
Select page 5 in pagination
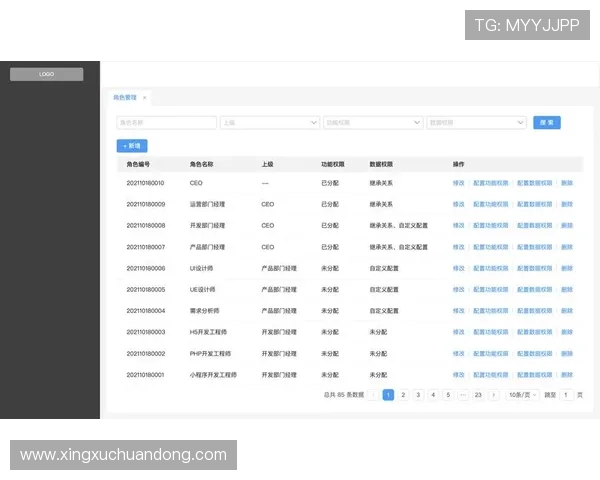click(448, 395)
